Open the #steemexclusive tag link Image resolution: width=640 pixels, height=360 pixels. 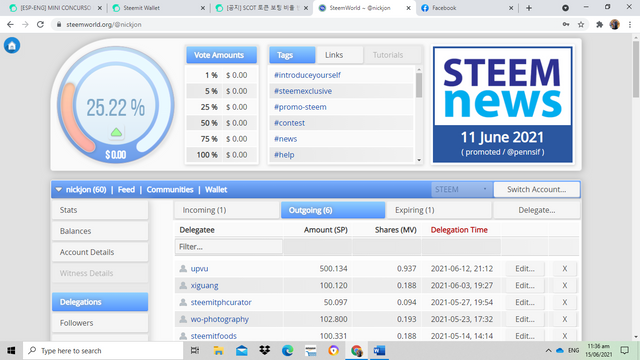pos(303,91)
